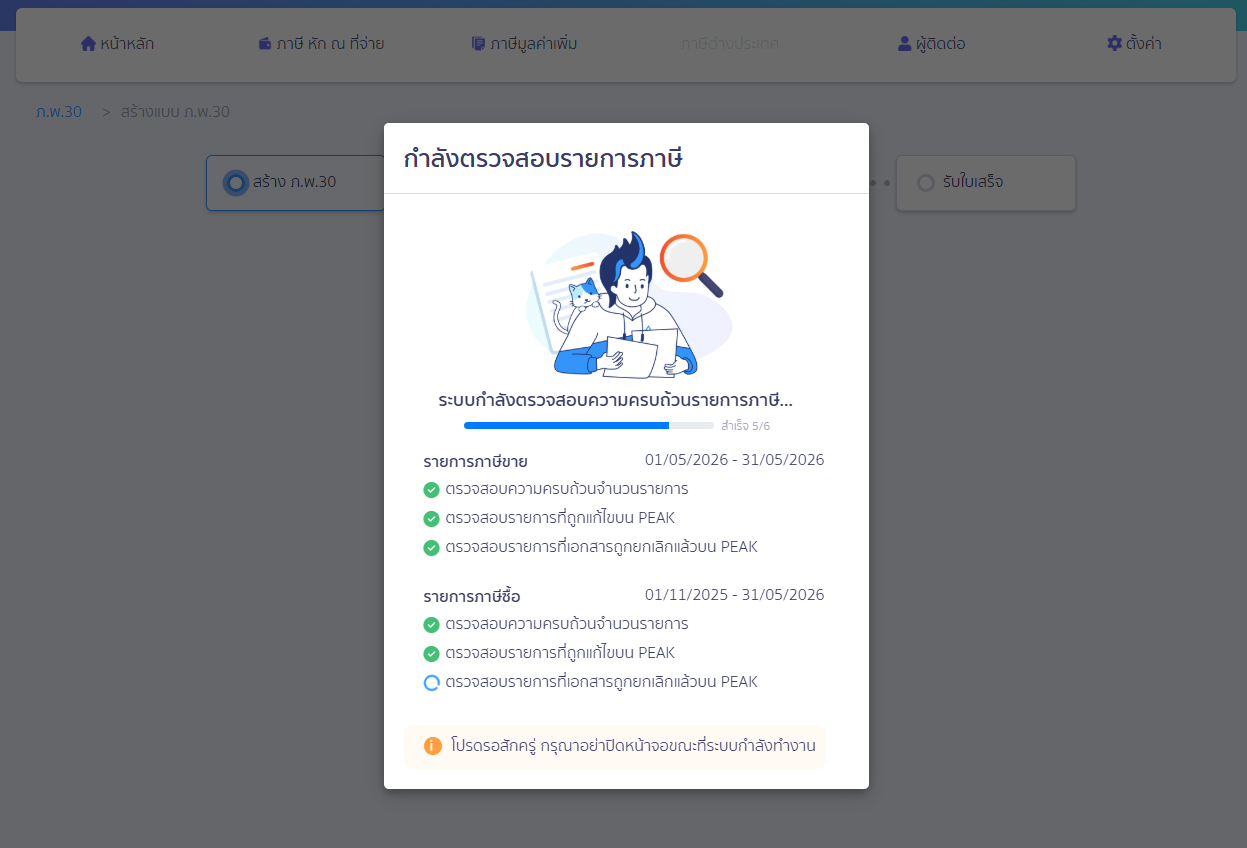The width and height of the screenshot is (1247, 848).
Task: Click the person icon beside ผู้ติดต่อ
Action: pos(904,44)
